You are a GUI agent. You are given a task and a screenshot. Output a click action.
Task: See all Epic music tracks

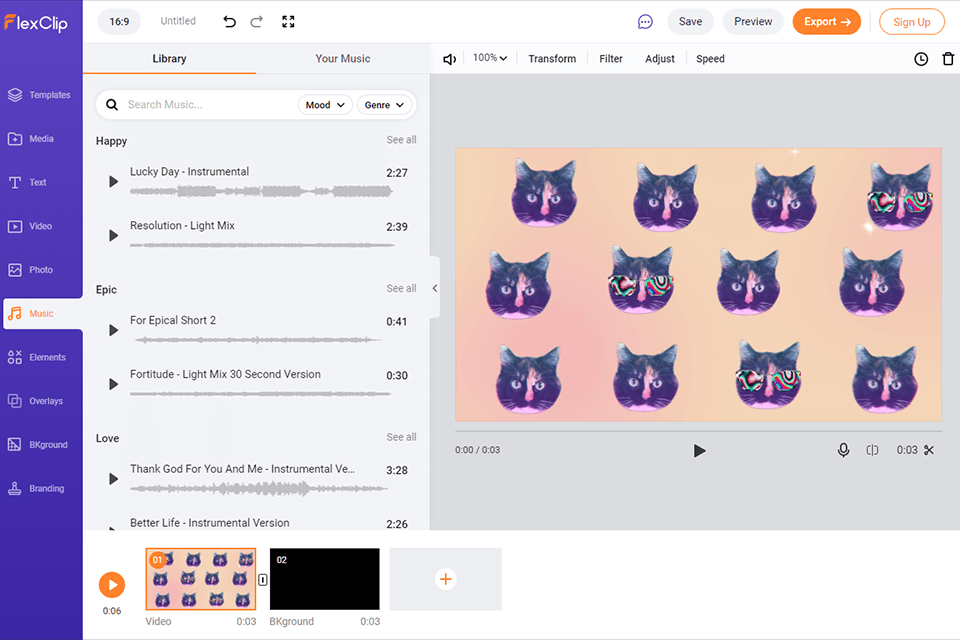tap(401, 288)
